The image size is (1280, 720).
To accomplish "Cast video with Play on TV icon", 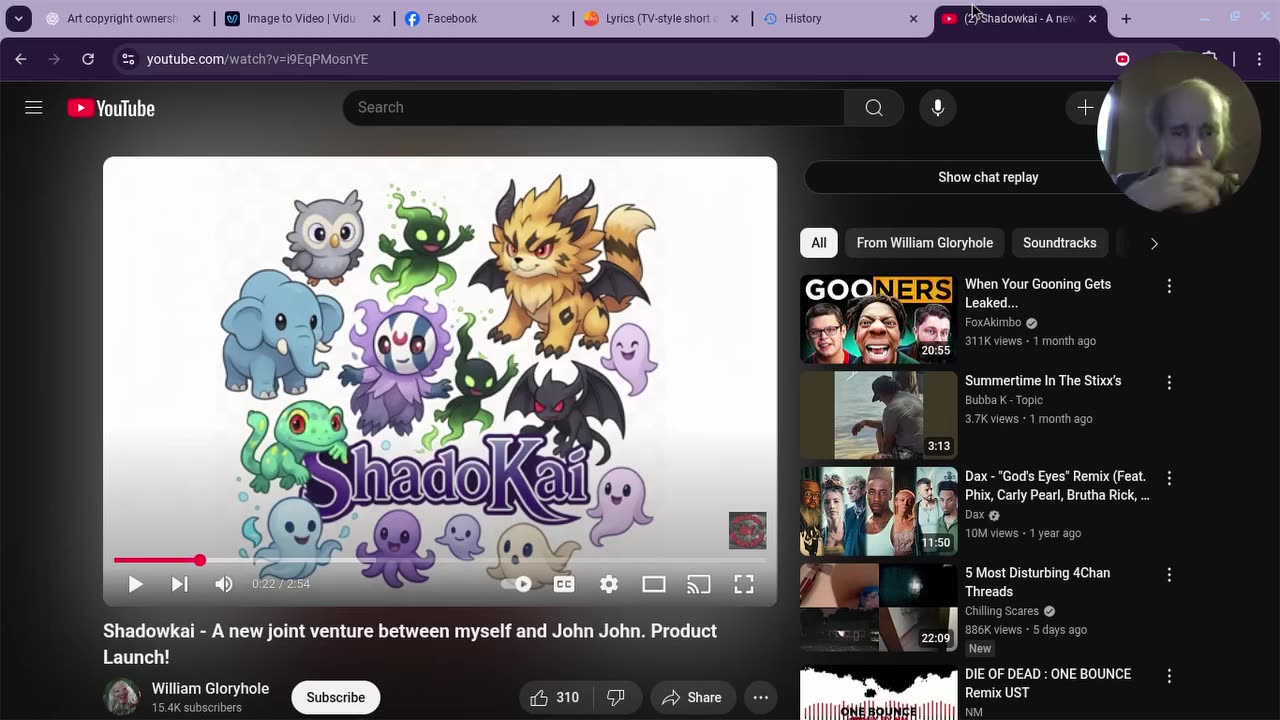I will click(699, 584).
